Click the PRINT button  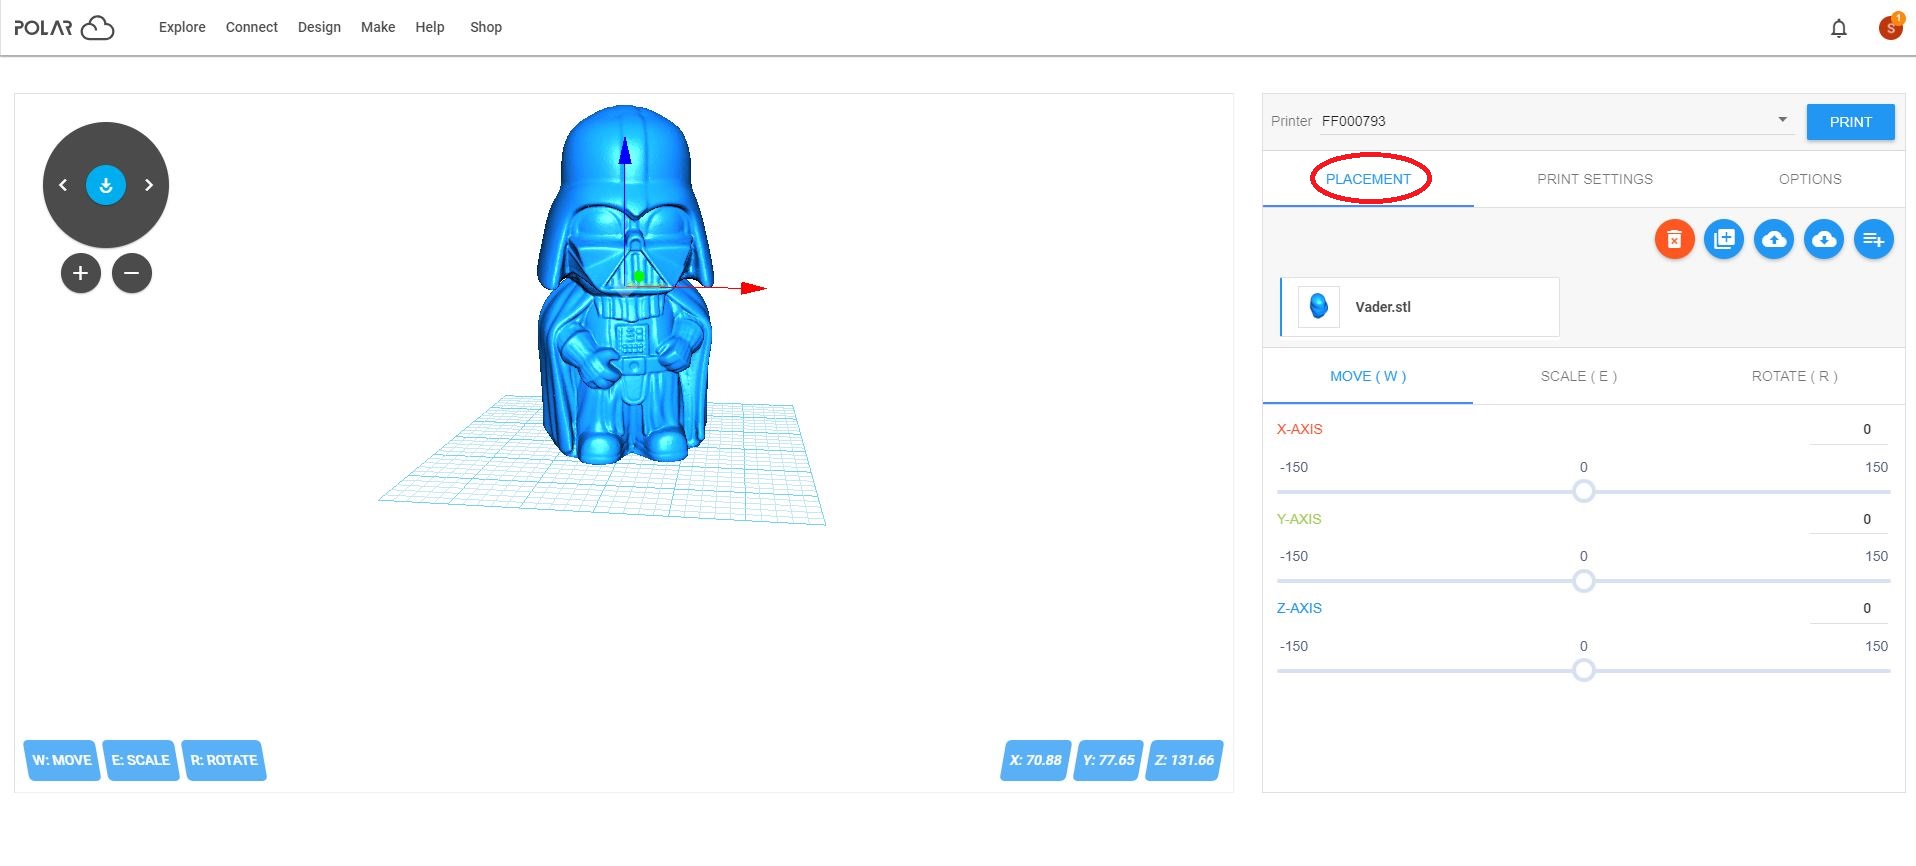[x=1850, y=122]
